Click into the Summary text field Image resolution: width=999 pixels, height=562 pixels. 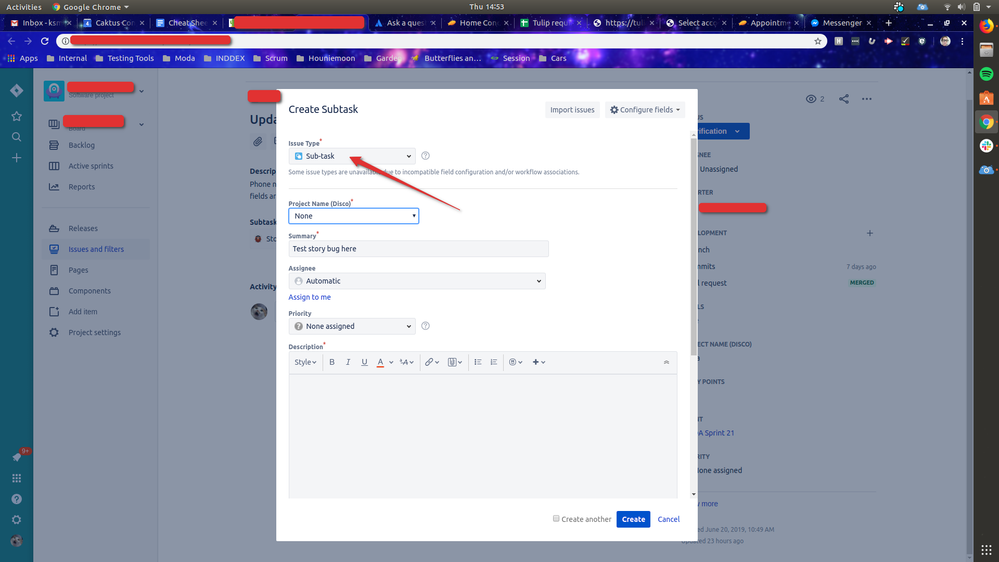click(x=419, y=249)
